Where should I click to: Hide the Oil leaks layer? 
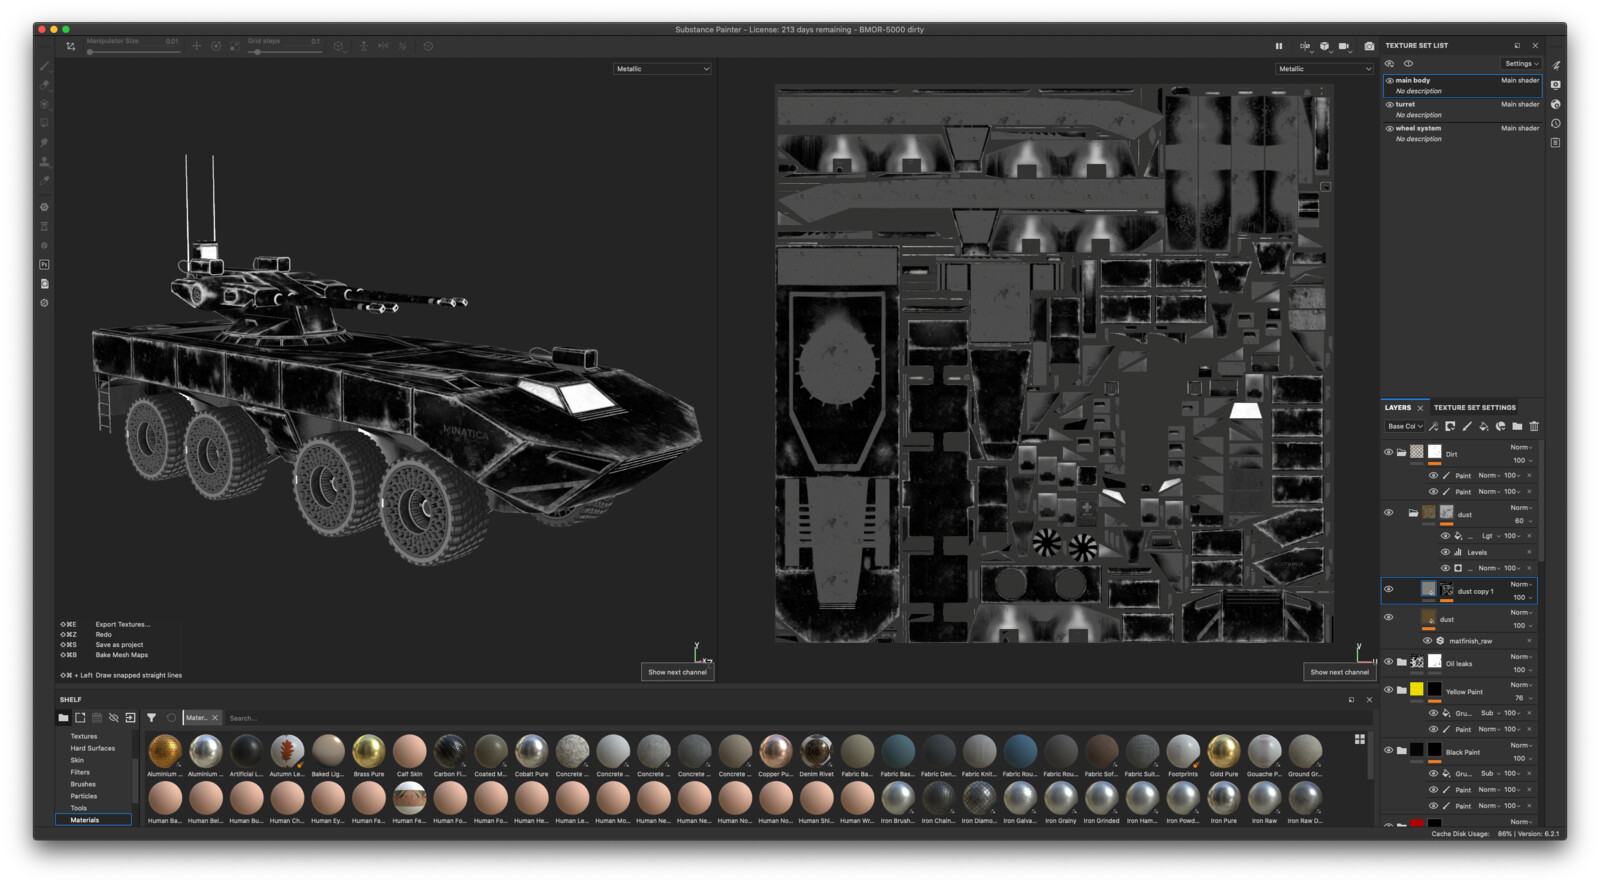[x=1388, y=662]
